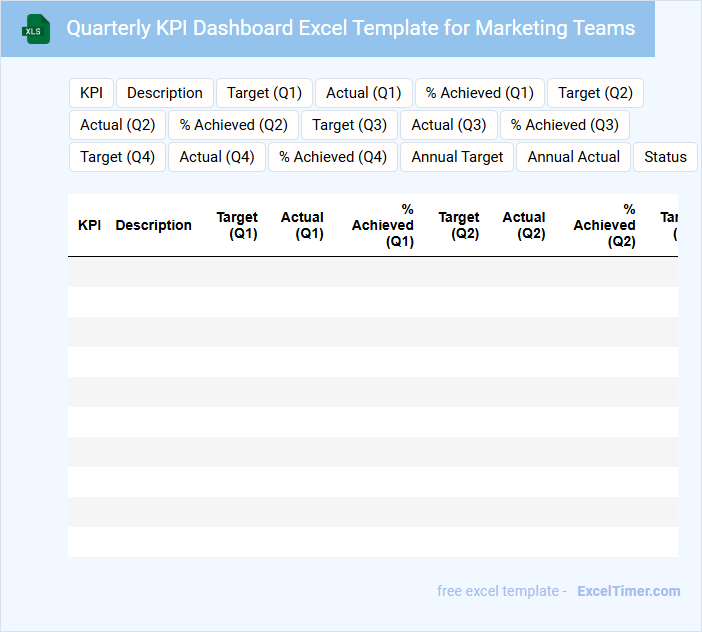The width and height of the screenshot is (702, 632).
Task: Click the Actual (Q1) tag chip
Action: pyautogui.click(x=364, y=93)
